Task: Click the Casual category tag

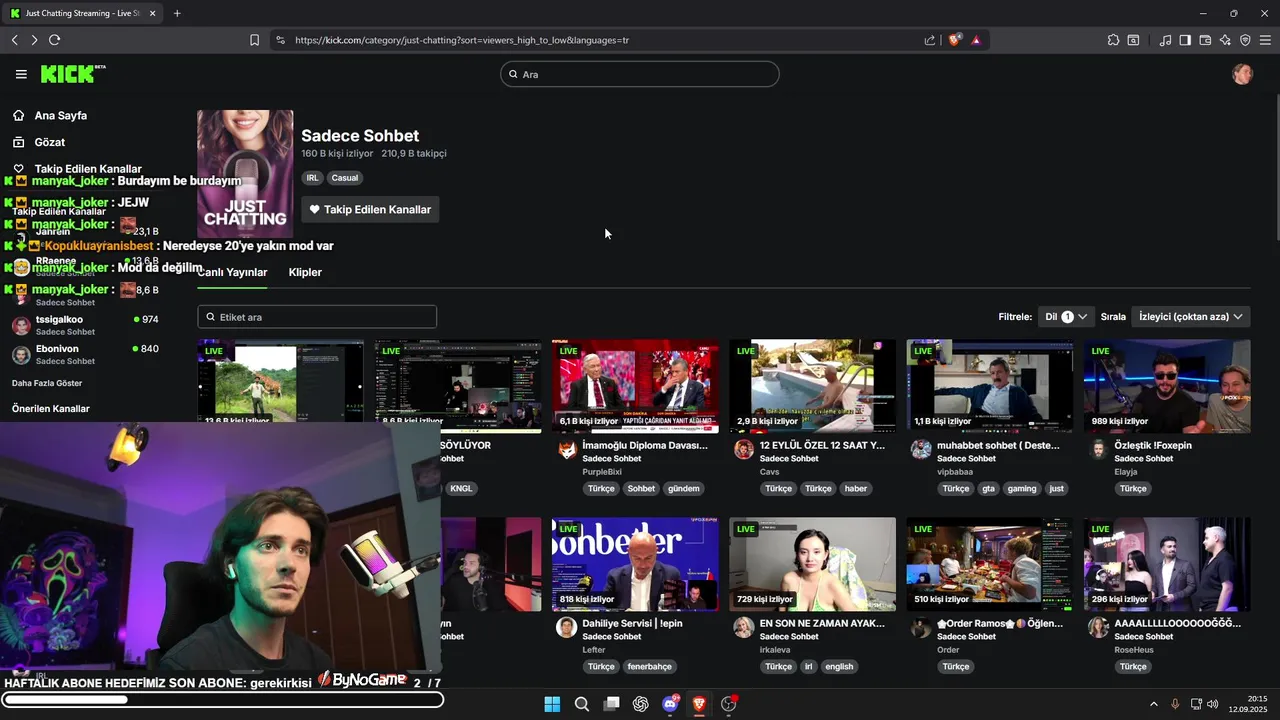Action: click(x=344, y=178)
